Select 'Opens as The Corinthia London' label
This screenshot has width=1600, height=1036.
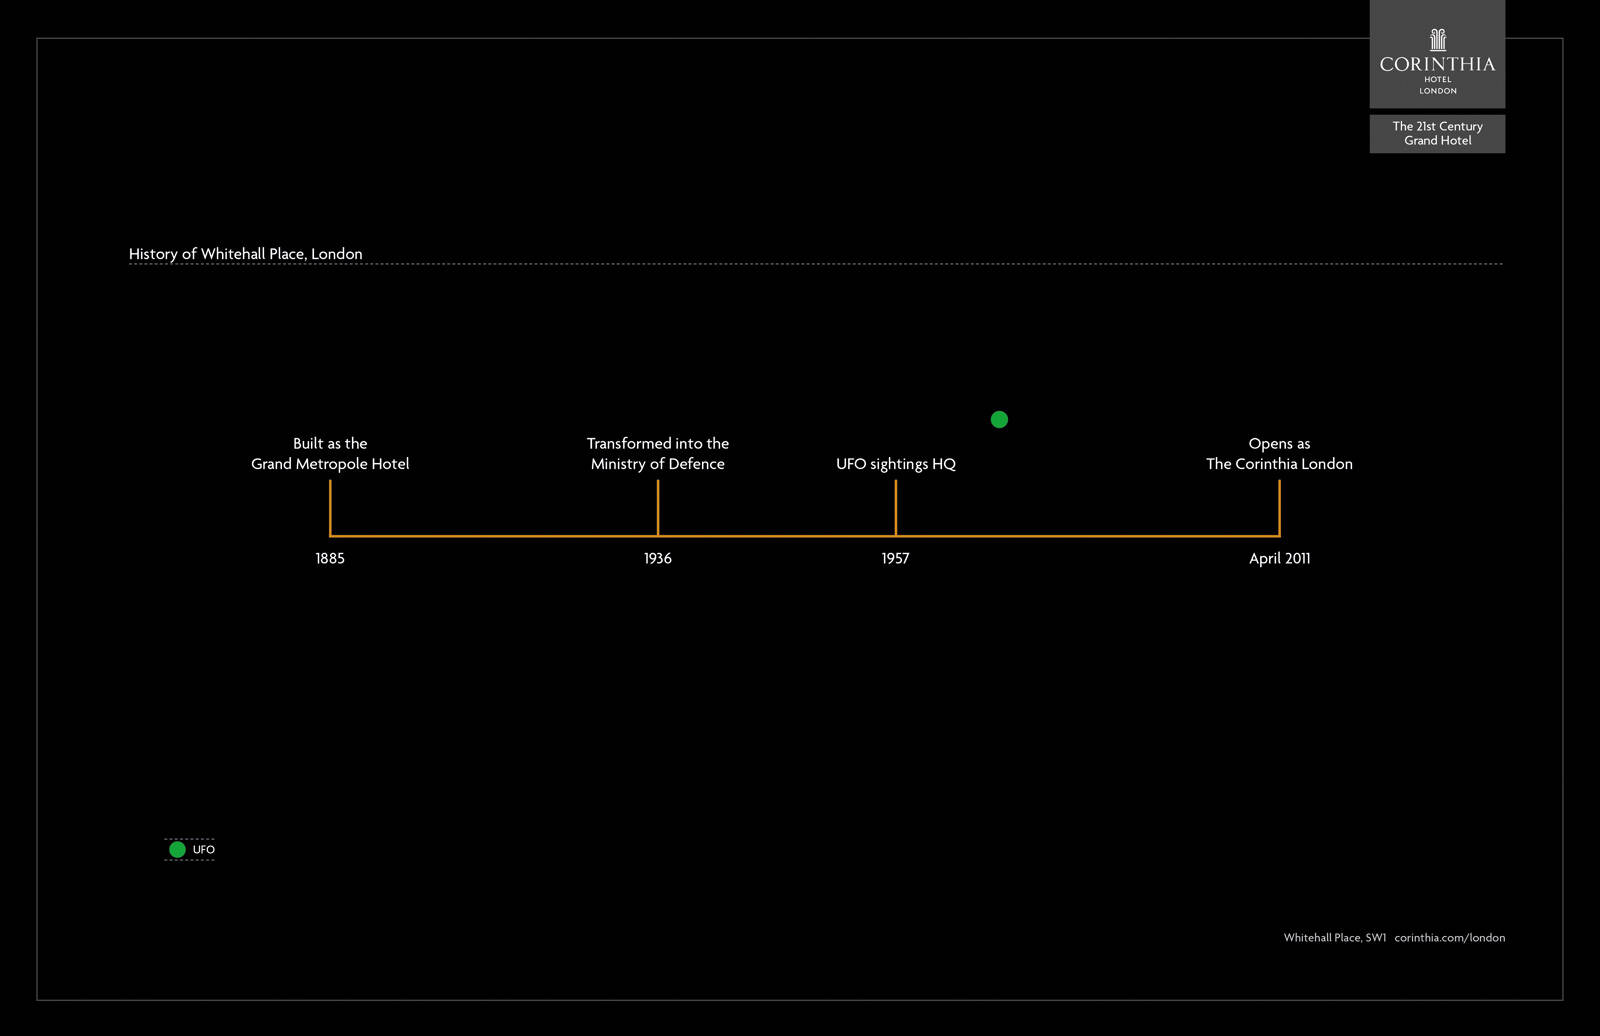pos(1279,454)
